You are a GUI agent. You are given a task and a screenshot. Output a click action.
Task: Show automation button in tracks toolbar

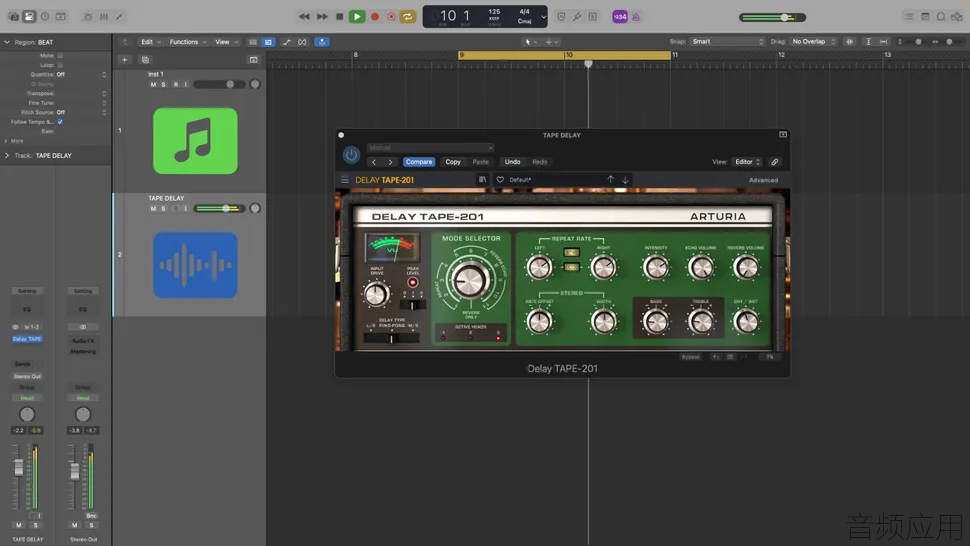tap(286, 42)
